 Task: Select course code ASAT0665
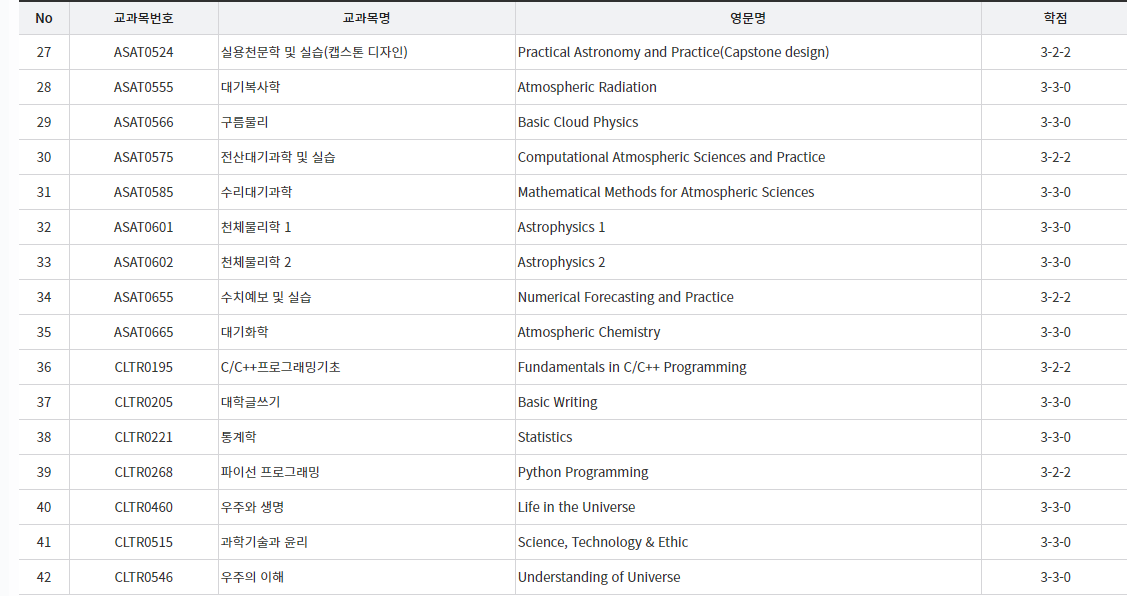144,332
